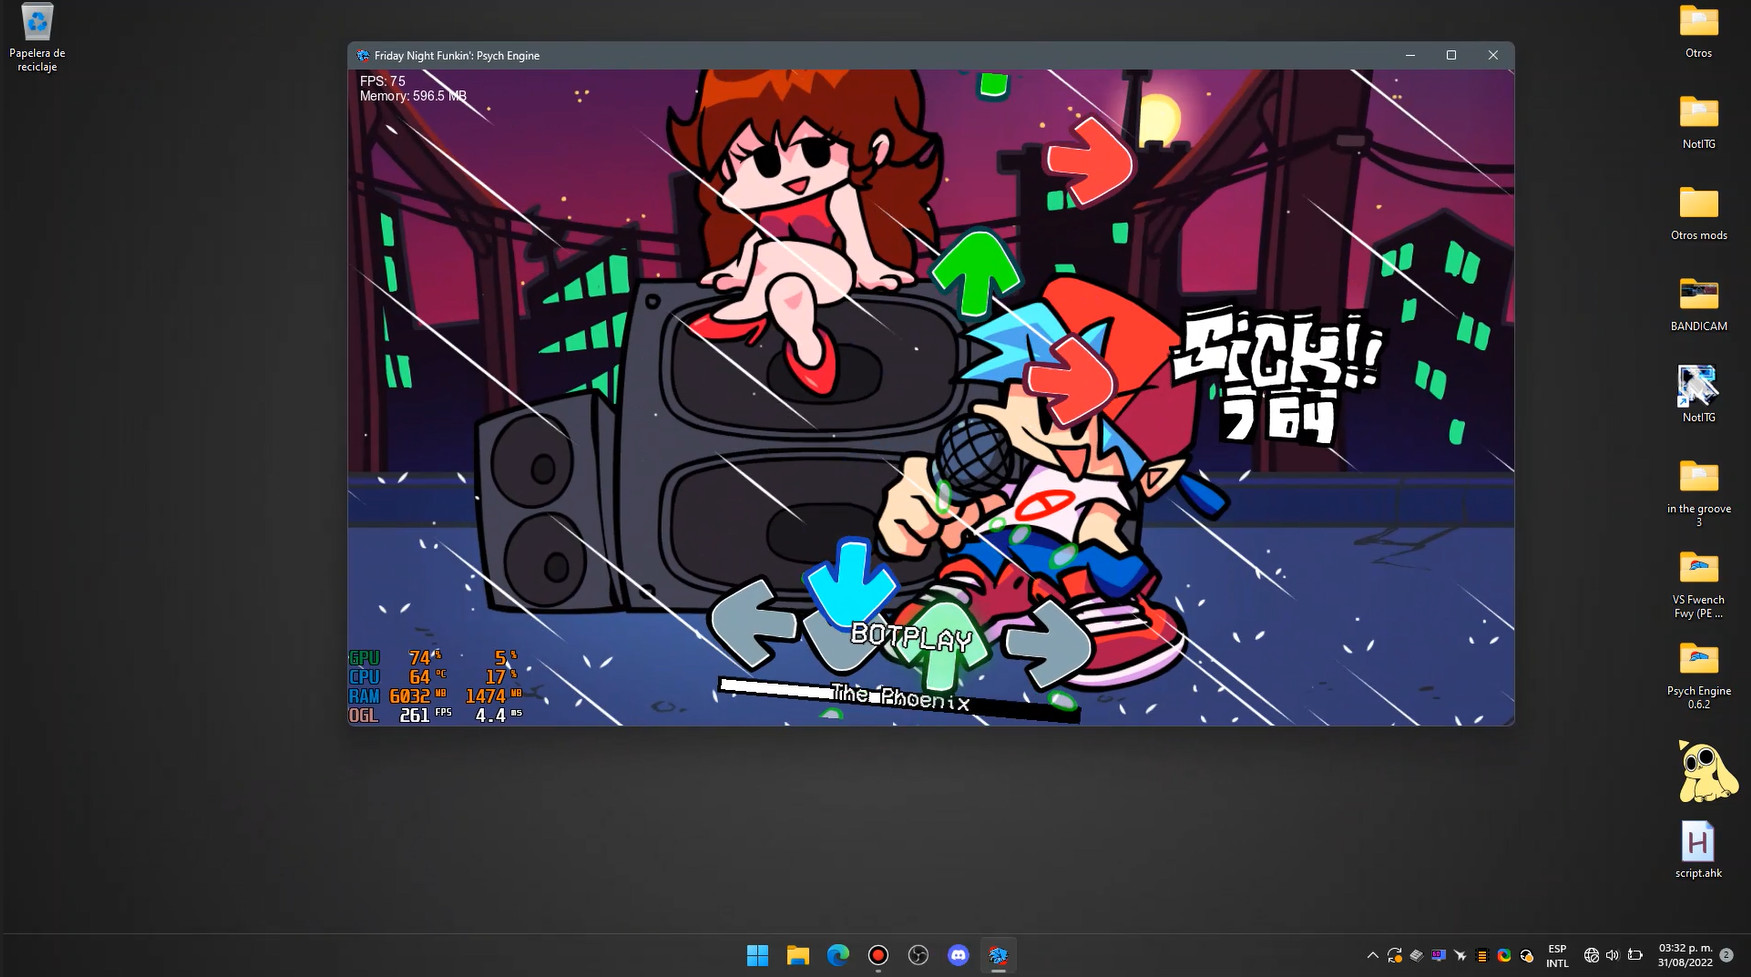
Task: Click the gray left arrow receptor
Action: point(752,623)
